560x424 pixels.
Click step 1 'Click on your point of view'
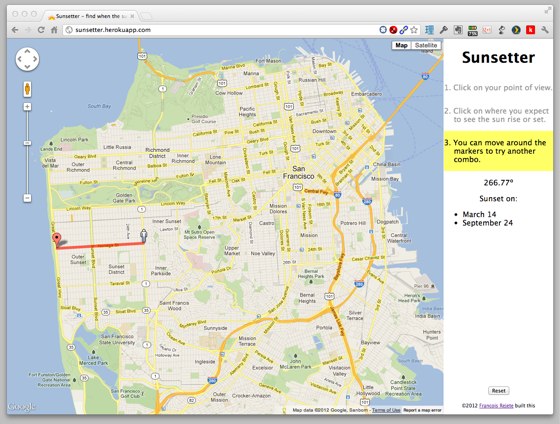(498, 88)
